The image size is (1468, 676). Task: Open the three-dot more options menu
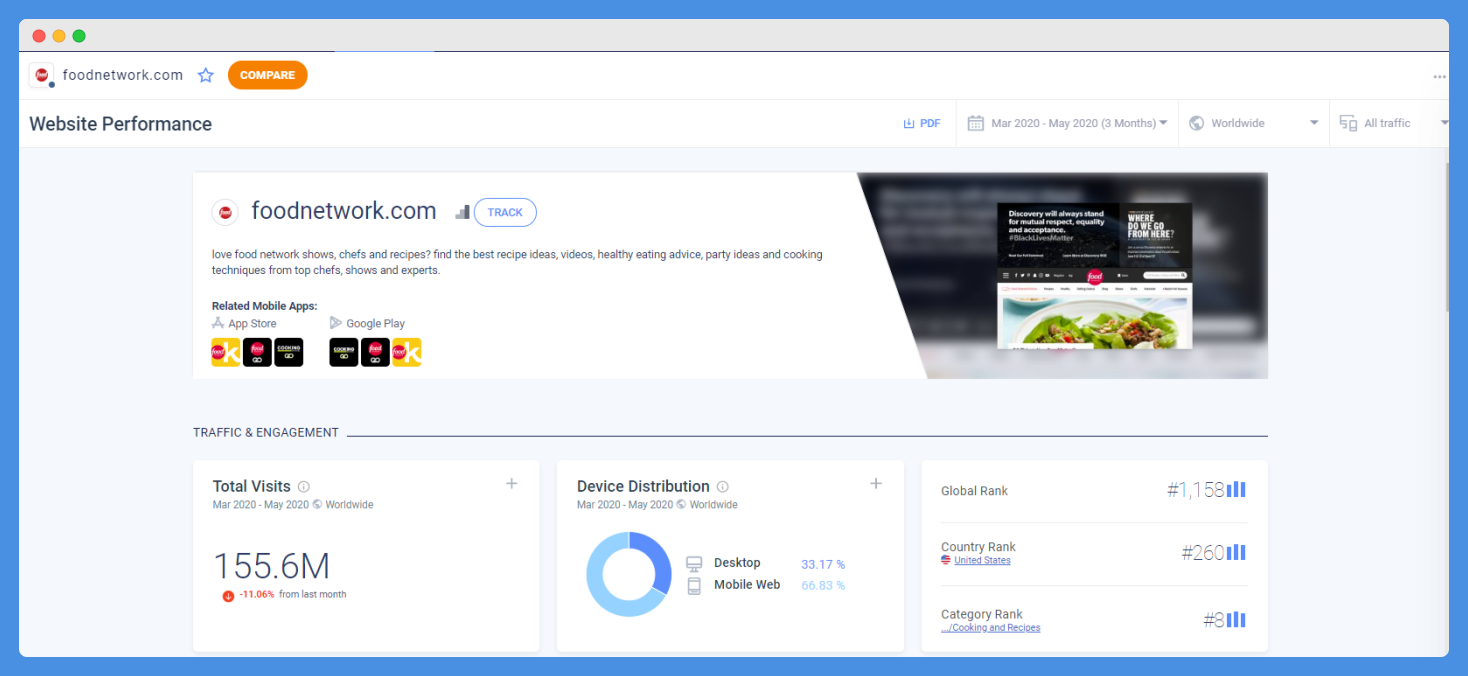(1439, 76)
